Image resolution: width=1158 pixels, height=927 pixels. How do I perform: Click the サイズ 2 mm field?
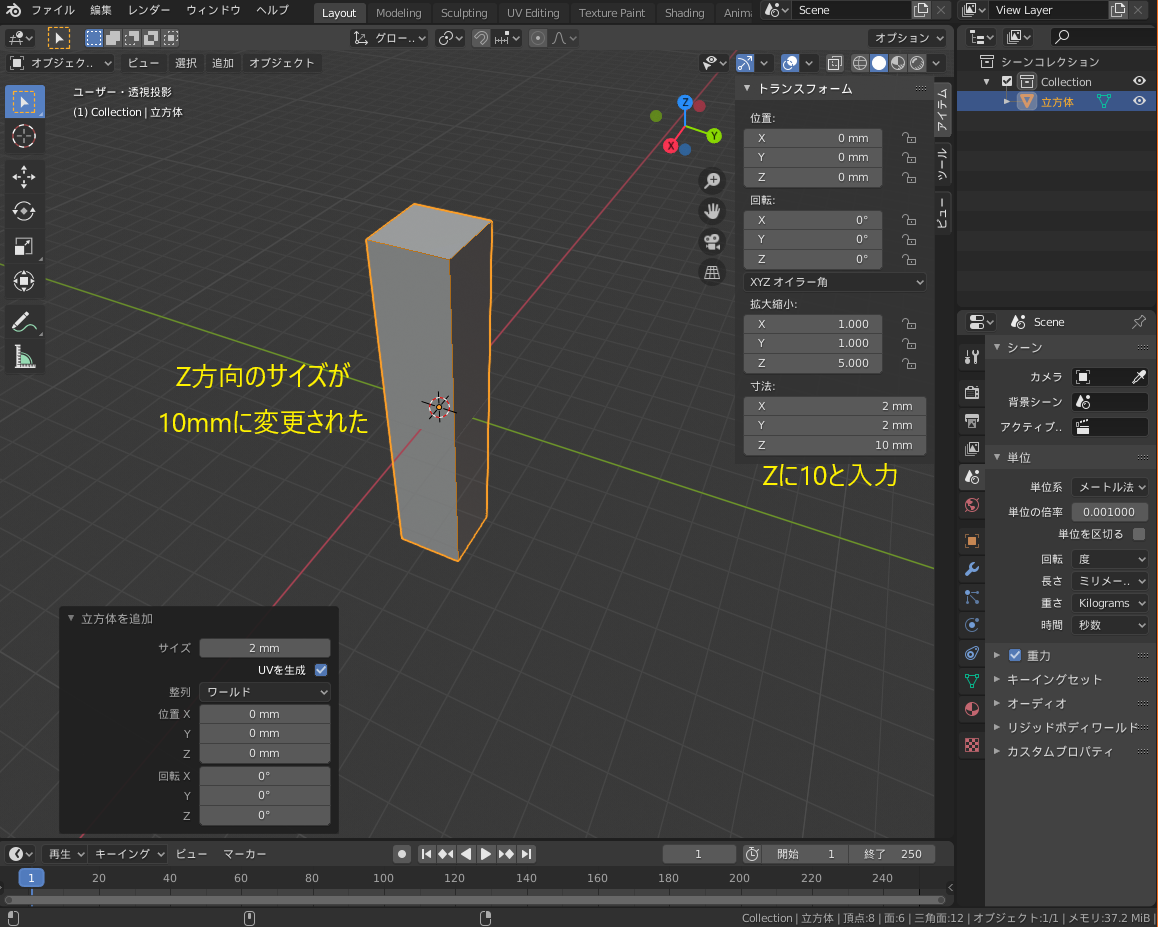(x=264, y=648)
